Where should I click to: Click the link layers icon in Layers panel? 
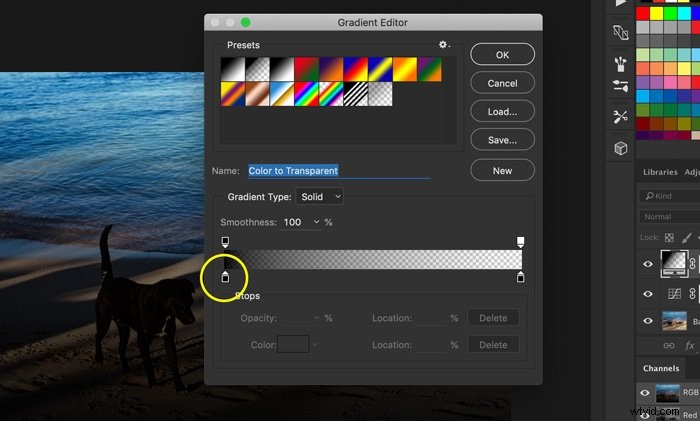pyautogui.click(x=669, y=346)
